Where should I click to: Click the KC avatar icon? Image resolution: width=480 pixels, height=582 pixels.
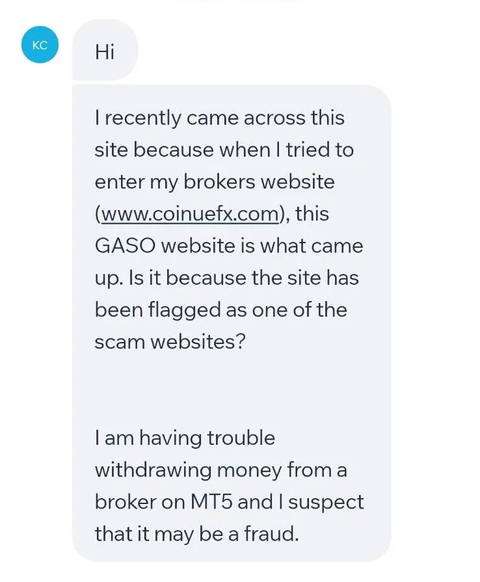[40, 45]
